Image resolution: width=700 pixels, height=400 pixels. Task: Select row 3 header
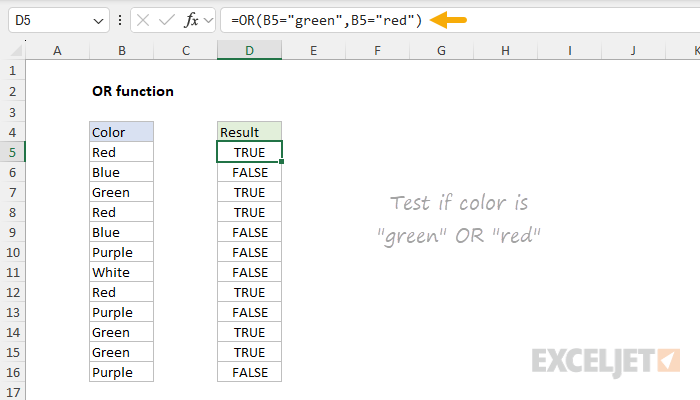tap(12, 112)
